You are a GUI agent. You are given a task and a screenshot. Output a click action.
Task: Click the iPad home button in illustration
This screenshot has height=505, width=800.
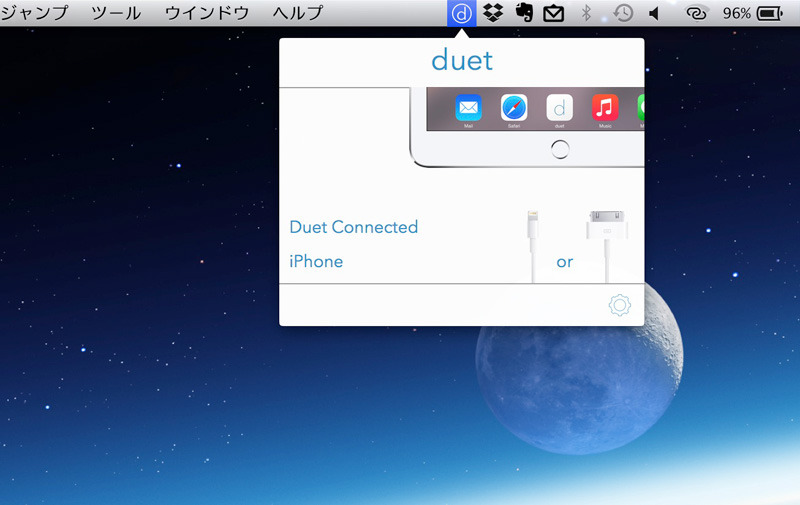point(560,150)
